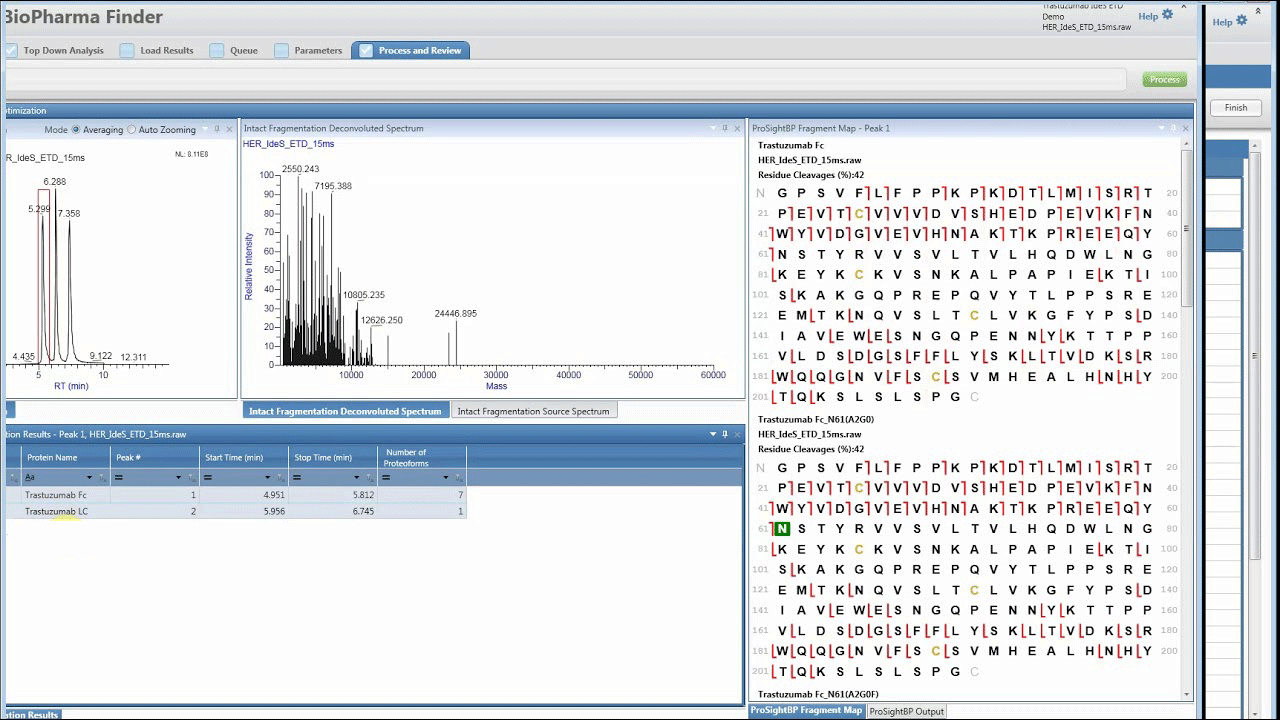Click the 24446.895 mass peak label

455,314
